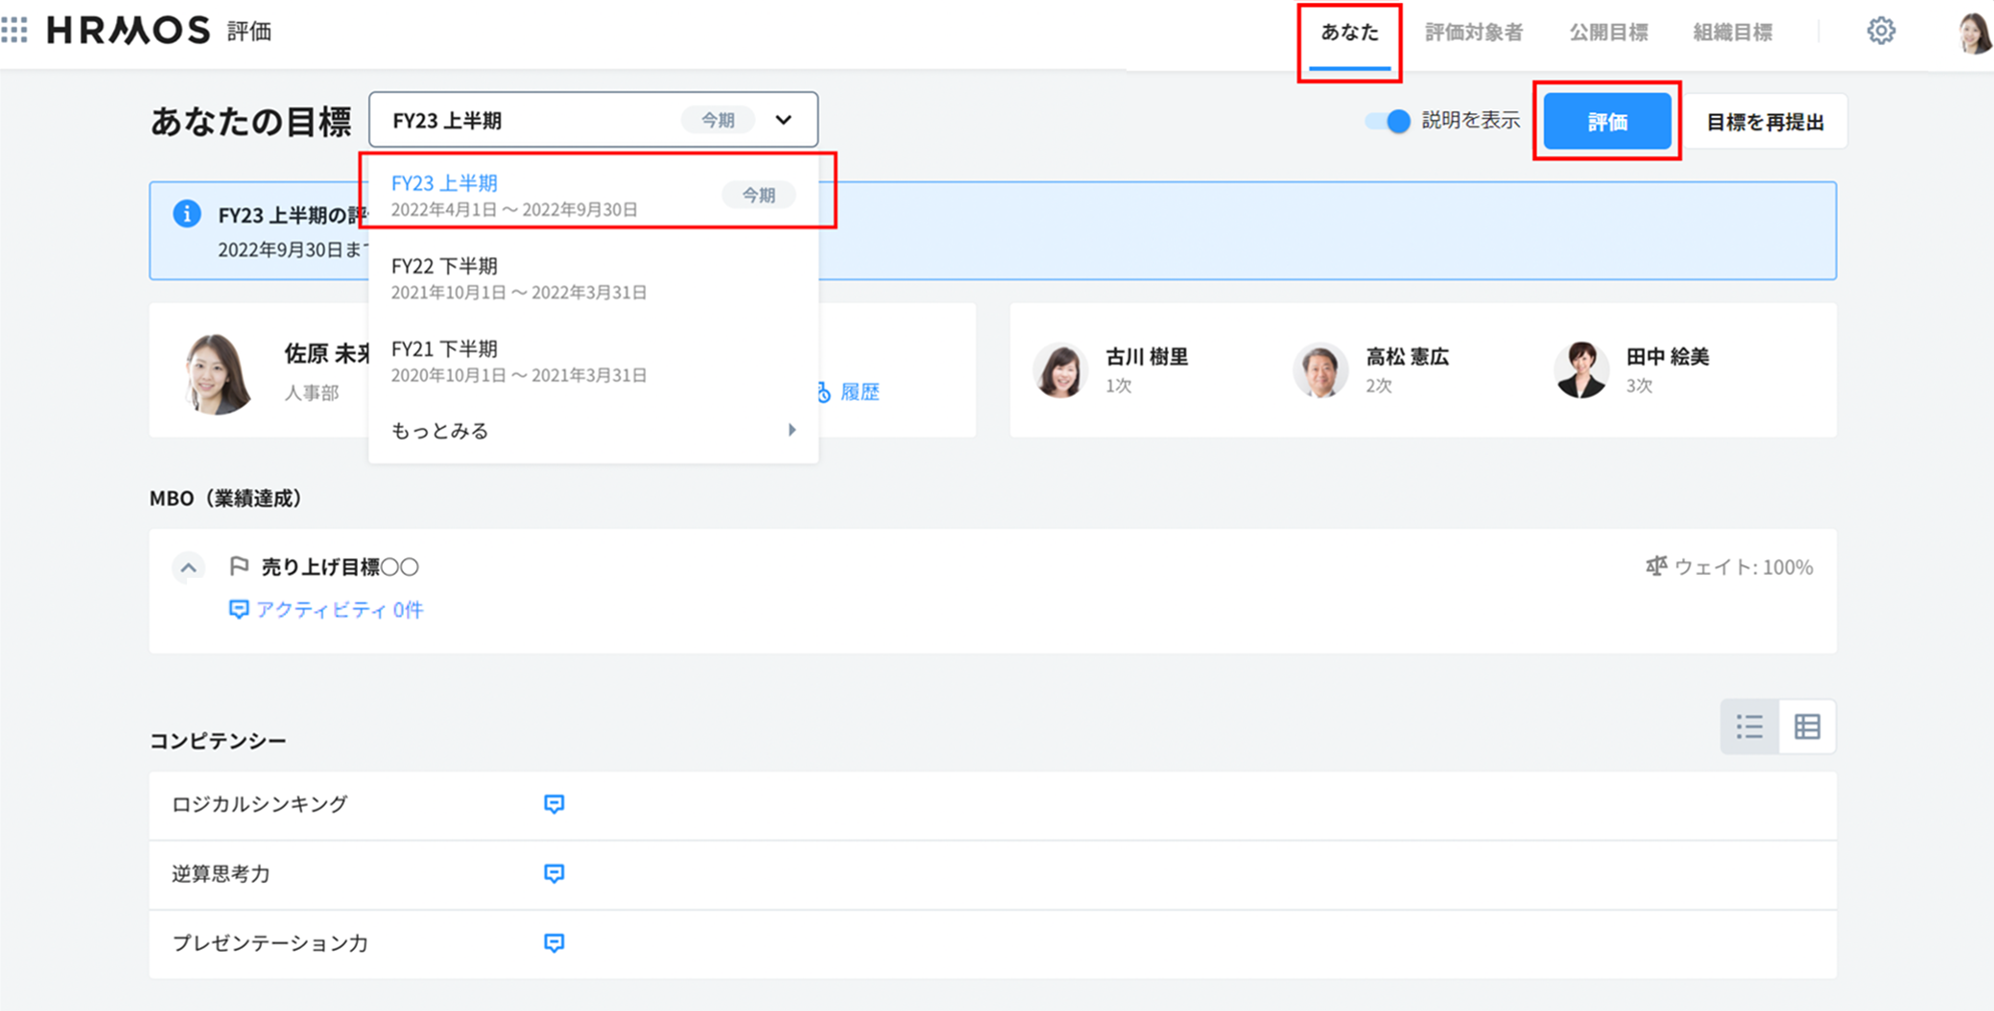Image resolution: width=1994 pixels, height=1011 pixels.
Task: Open comment icon for プレゼンテーション力
Action: pos(554,943)
